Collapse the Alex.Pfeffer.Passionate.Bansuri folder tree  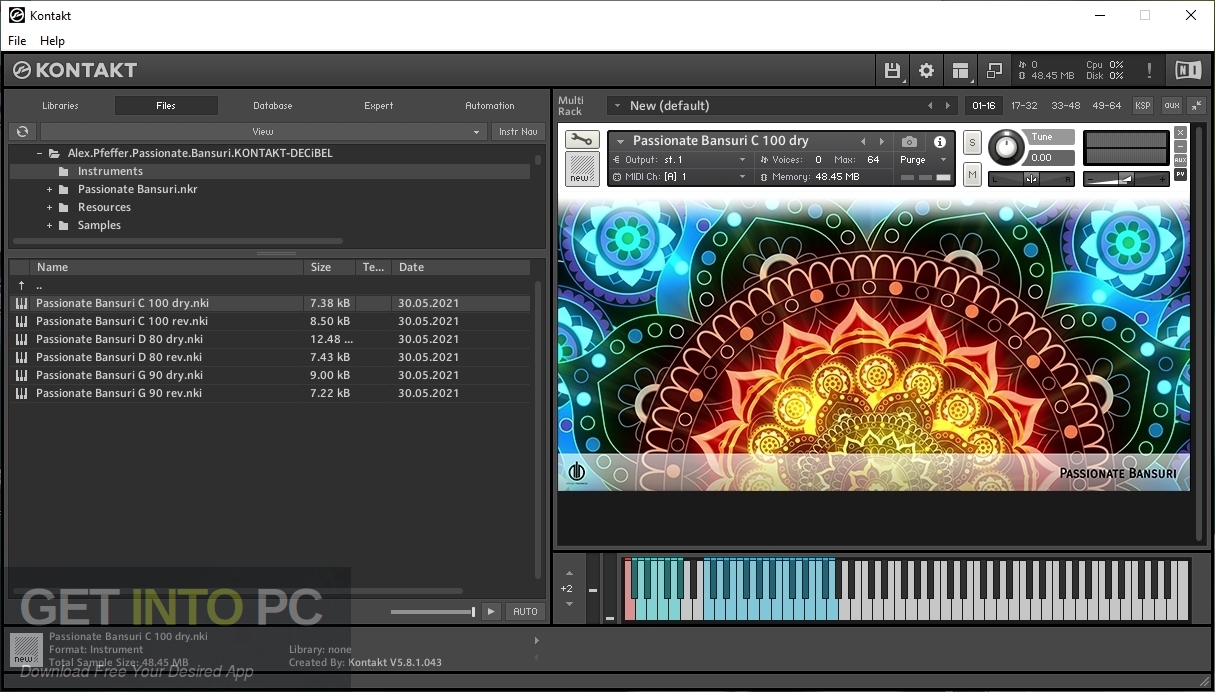(39, 153)
